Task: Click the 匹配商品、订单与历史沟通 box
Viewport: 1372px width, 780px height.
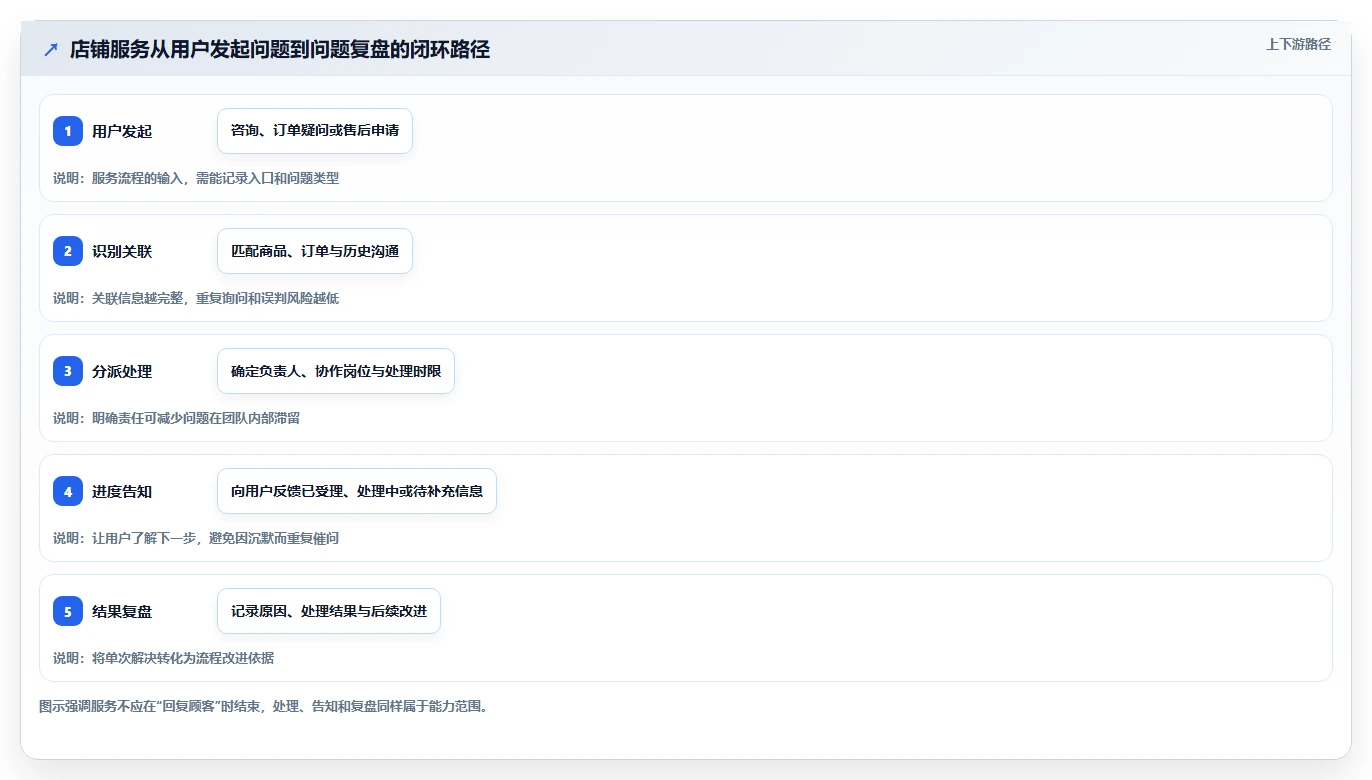Action: pos(315,251)
